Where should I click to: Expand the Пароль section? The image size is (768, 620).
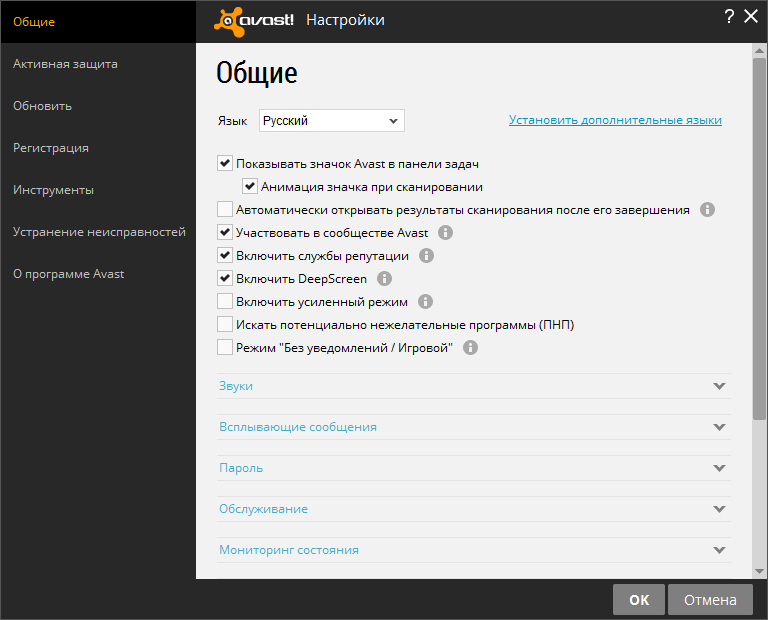pos(474,468)
